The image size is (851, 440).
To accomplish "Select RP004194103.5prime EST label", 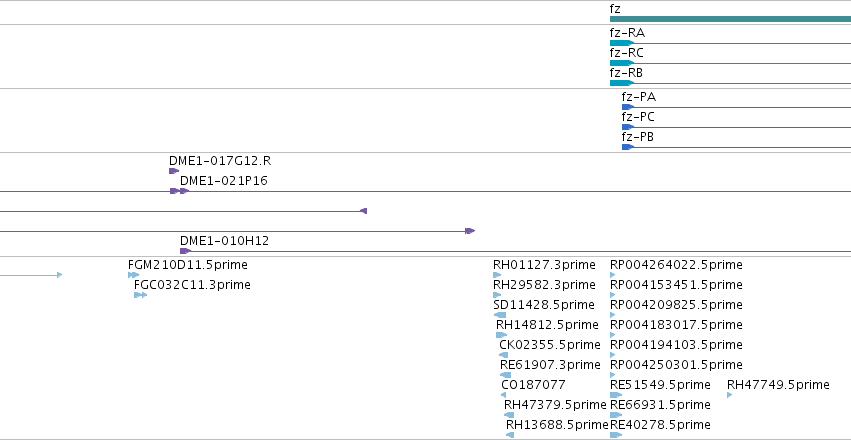I will pyautogui.click(x=676, y=345).
